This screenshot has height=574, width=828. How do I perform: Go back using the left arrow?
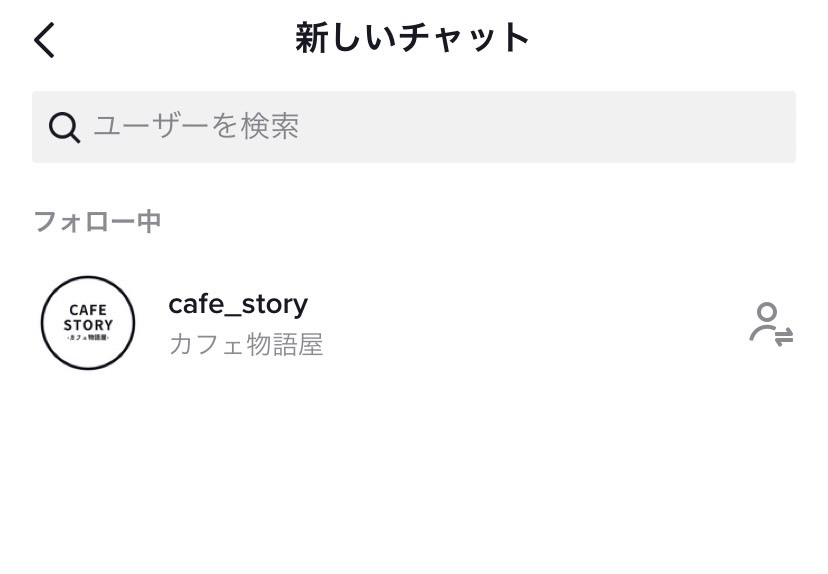(x=44, y=40)
